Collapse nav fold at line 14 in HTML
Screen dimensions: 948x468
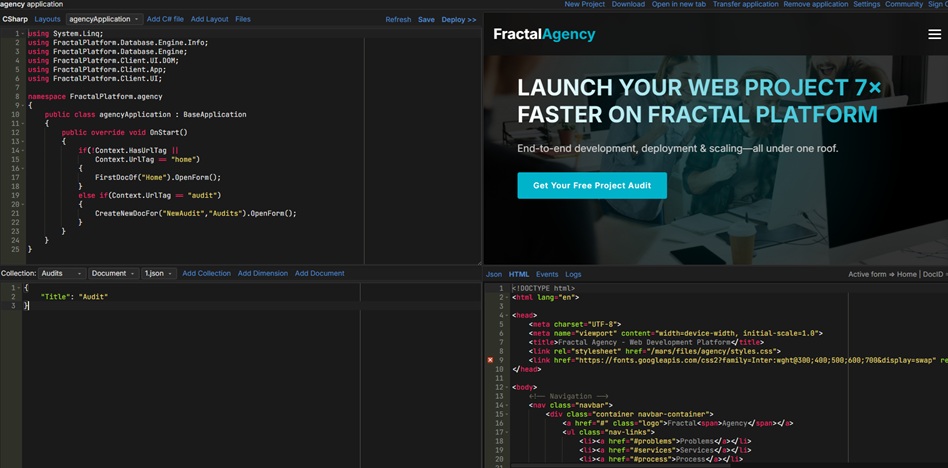[507, 405]
